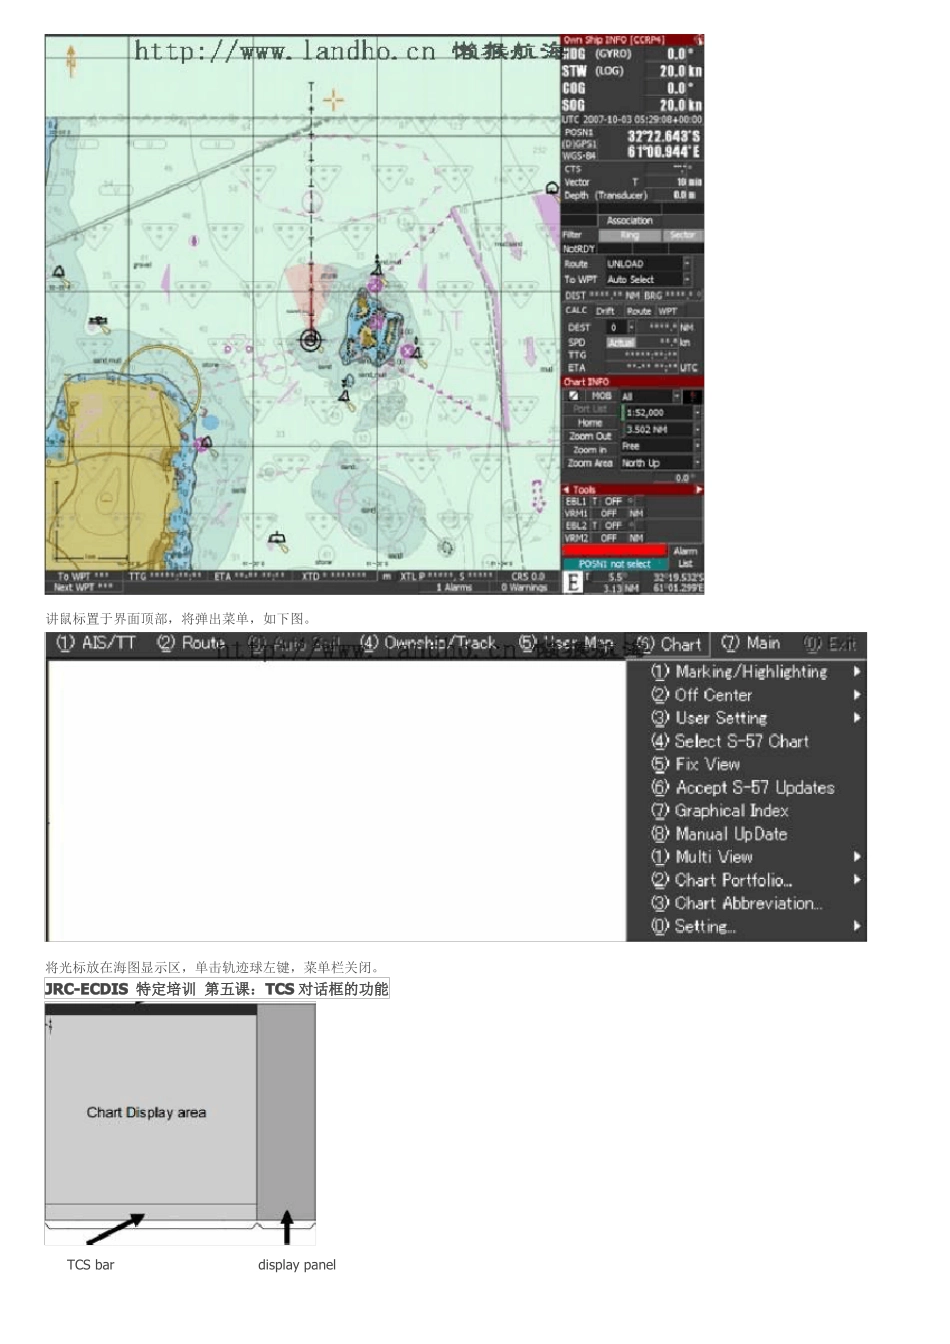
Task: Click the north arrow indicator on the chart
Action: pyautogui.click(x=70, y=60)
